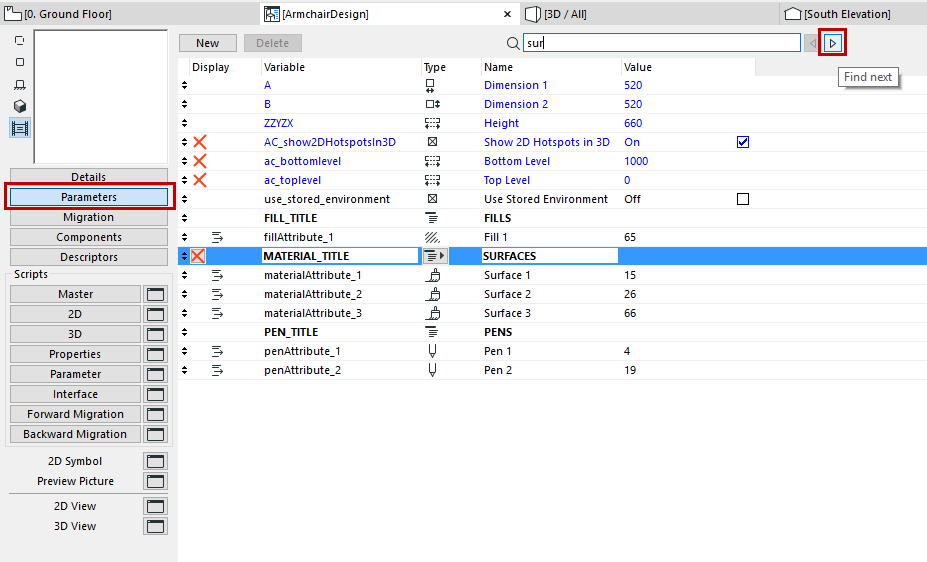Open Interface script in a new window

point(155,395)
